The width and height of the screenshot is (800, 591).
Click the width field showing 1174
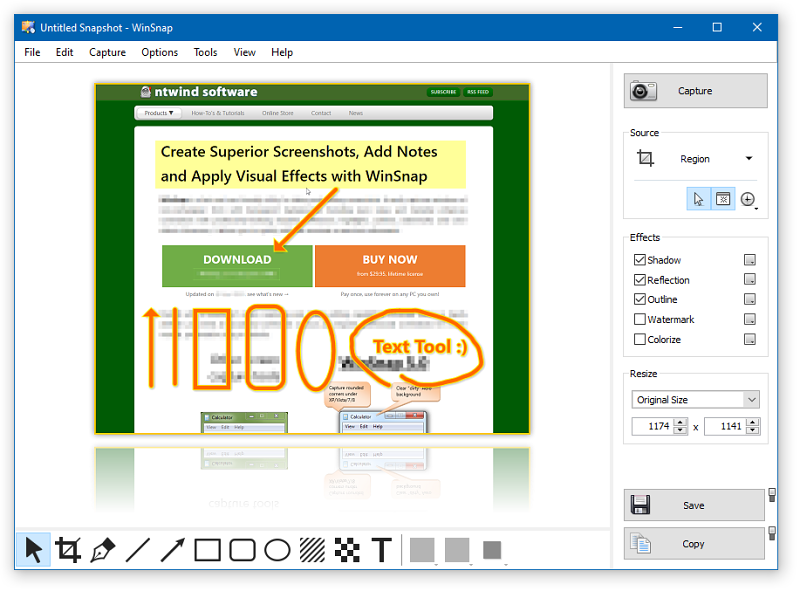point(653,426)
